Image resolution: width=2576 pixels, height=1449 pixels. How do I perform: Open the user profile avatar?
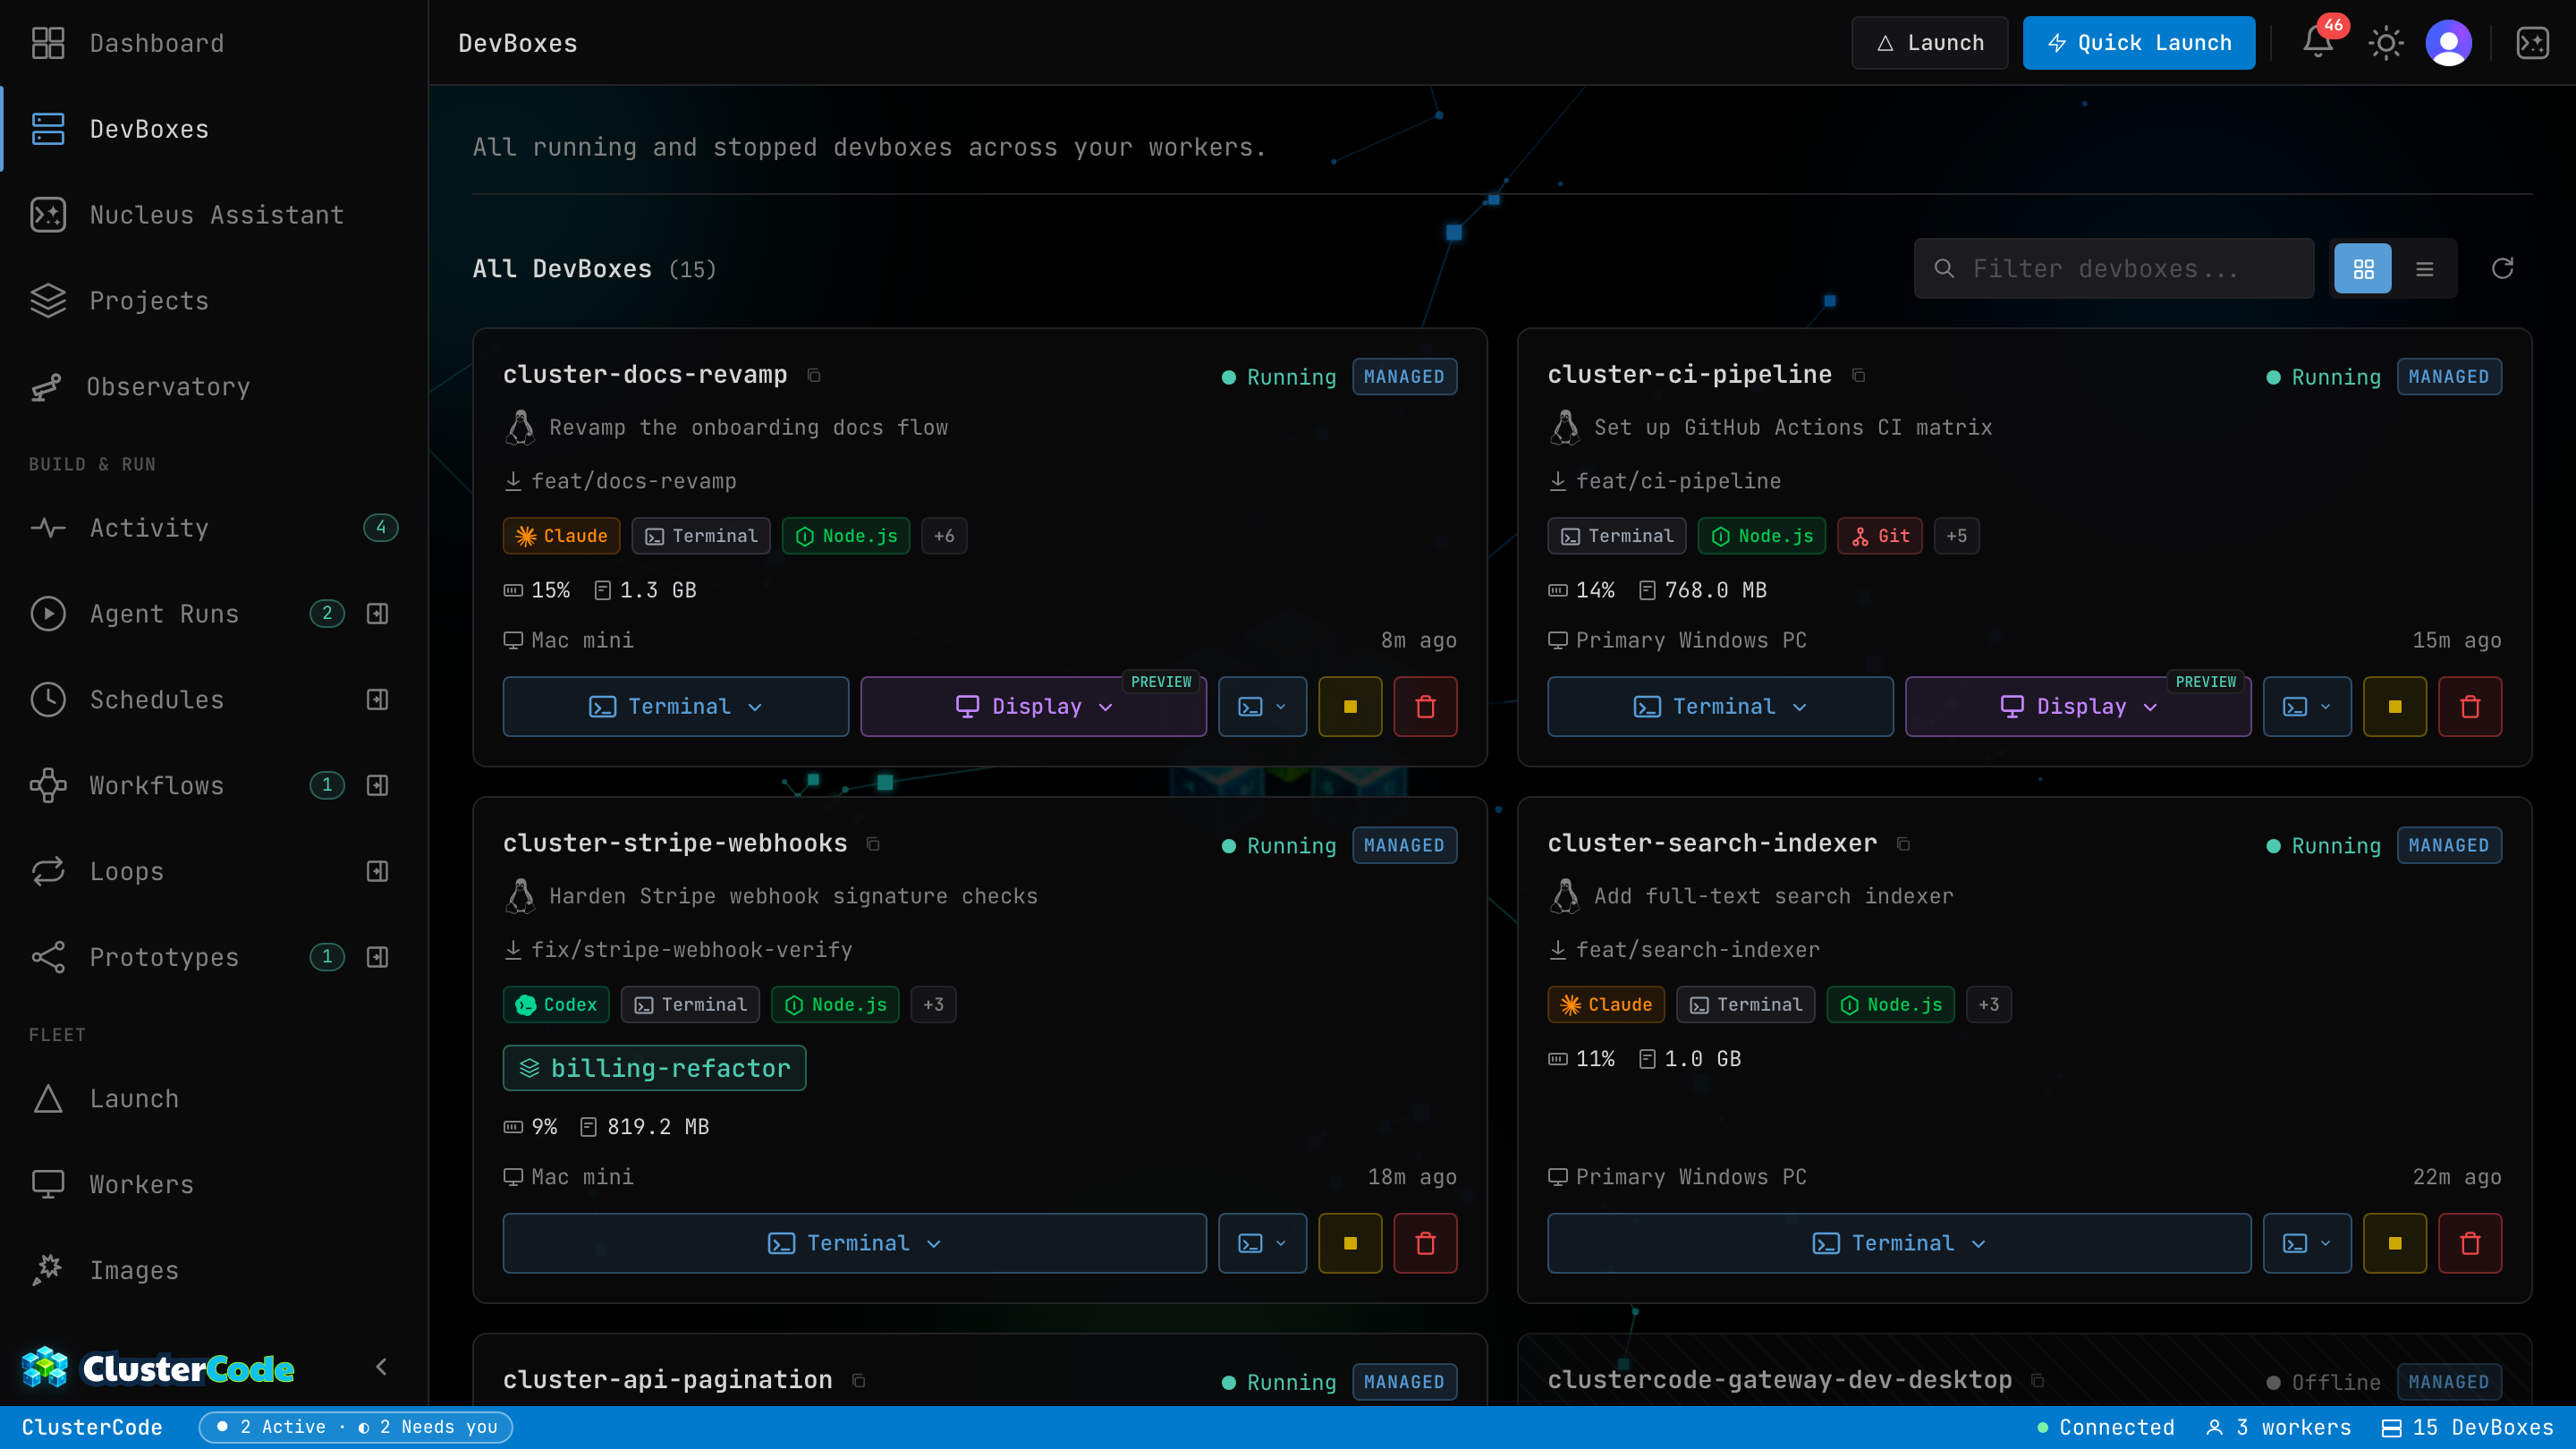pyautogui.click(x=2449, y=43)
